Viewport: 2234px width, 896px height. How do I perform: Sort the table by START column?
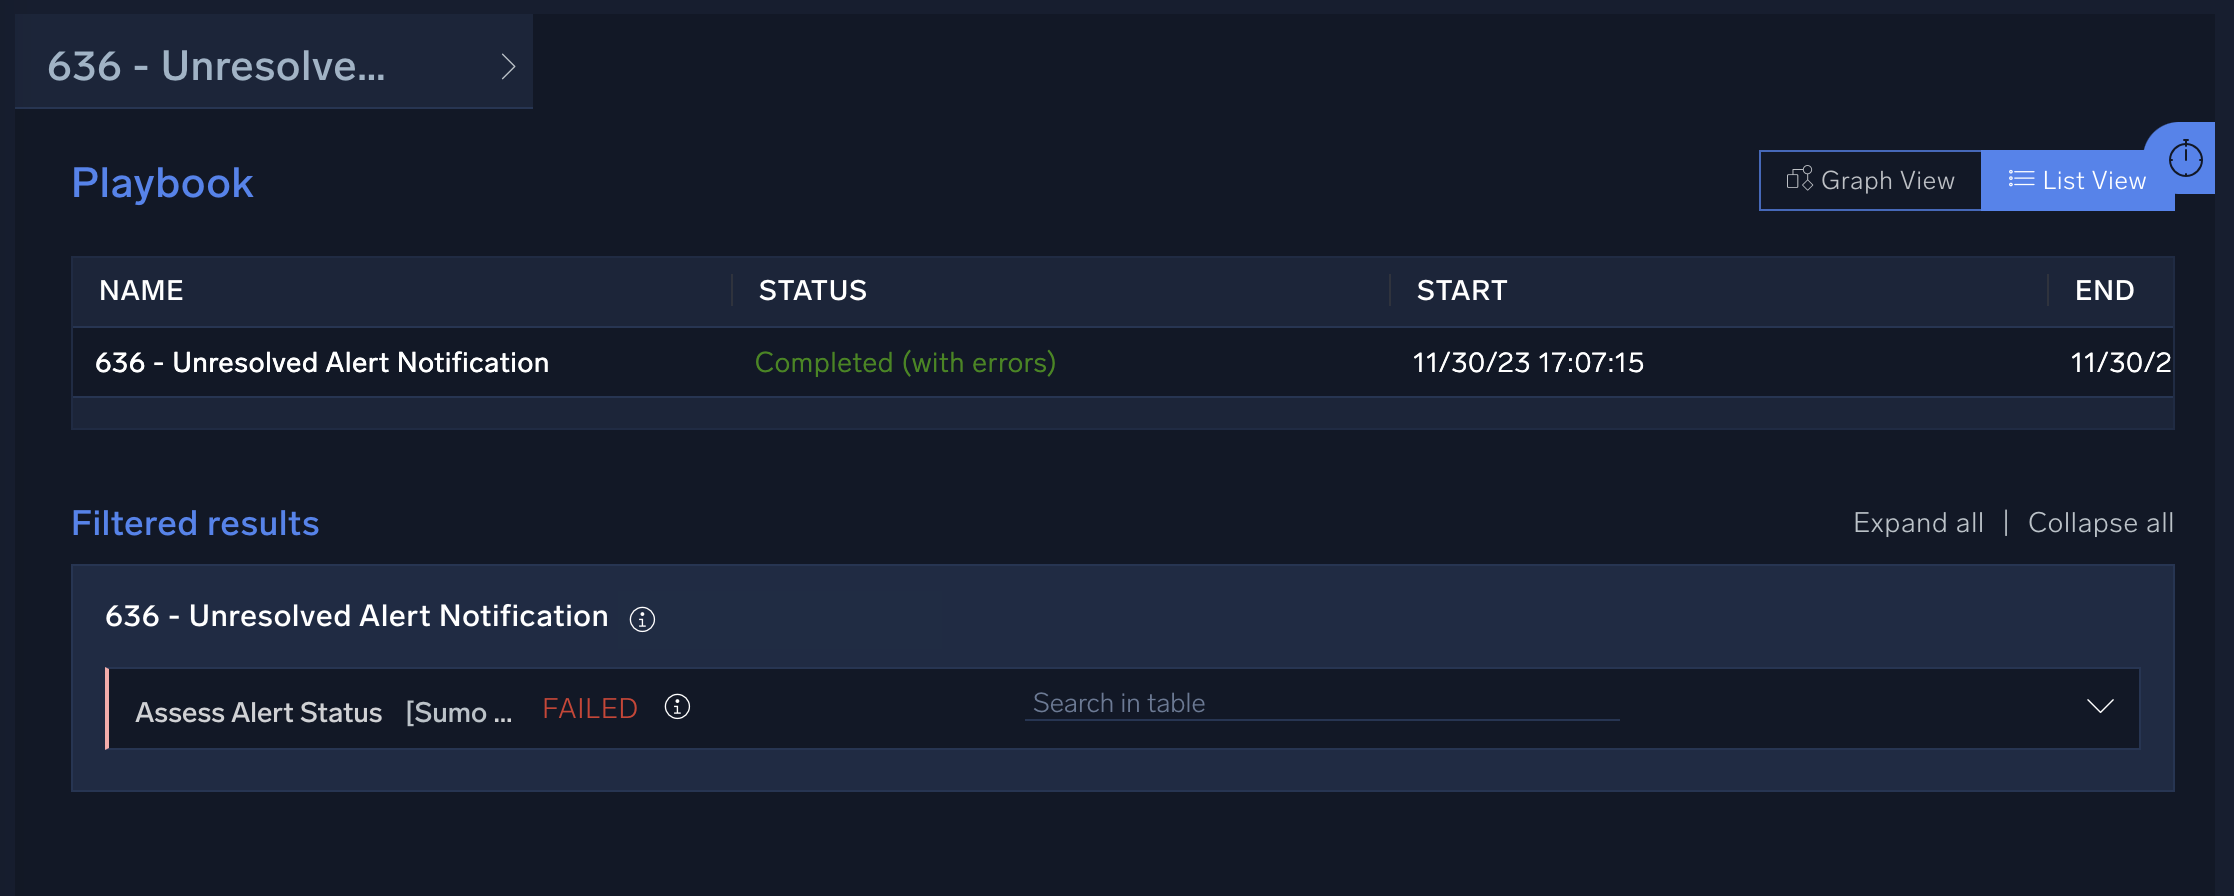pos(1461,290)
